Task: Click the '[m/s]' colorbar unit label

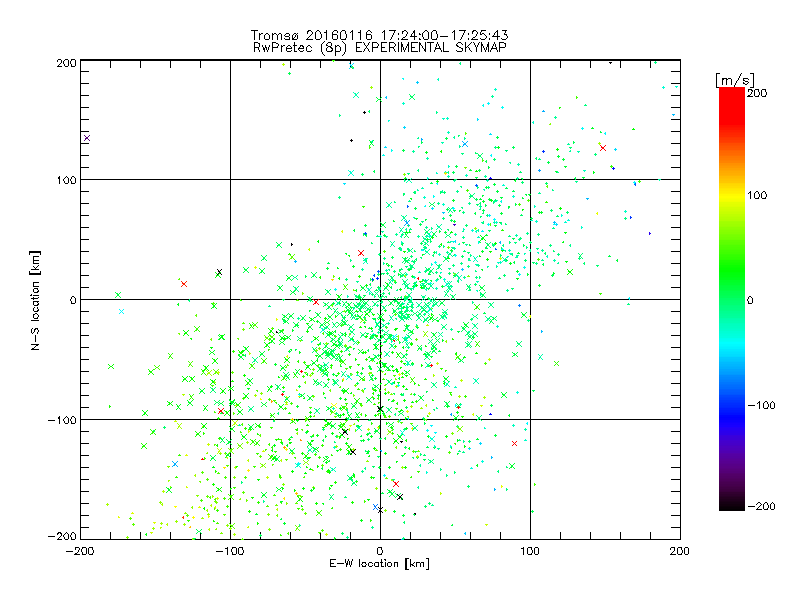Action: [734, 80]
